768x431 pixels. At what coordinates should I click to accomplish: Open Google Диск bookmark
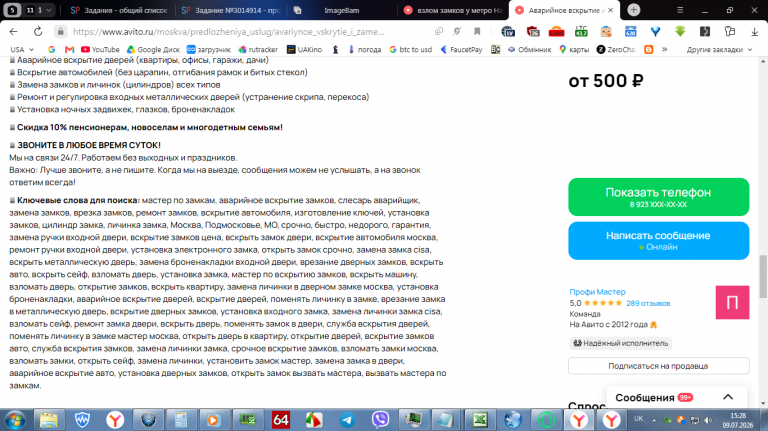point(153,49)
